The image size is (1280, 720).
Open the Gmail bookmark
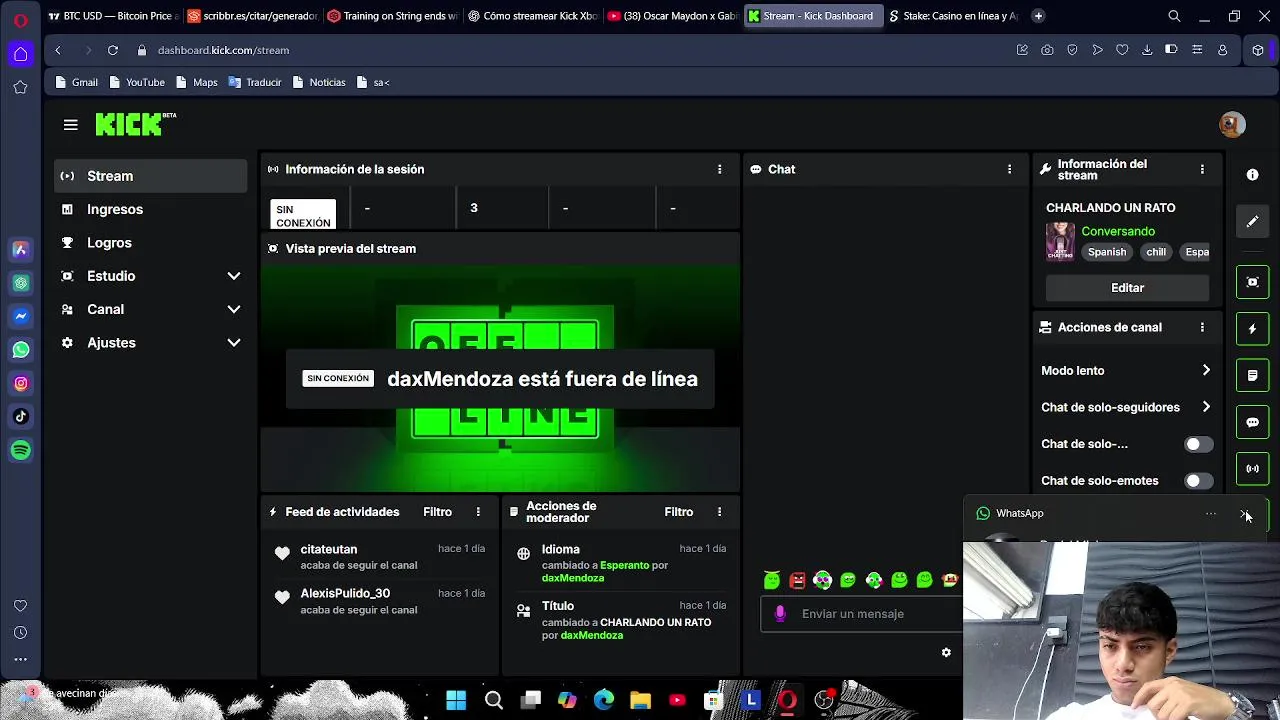click(77, 82)
